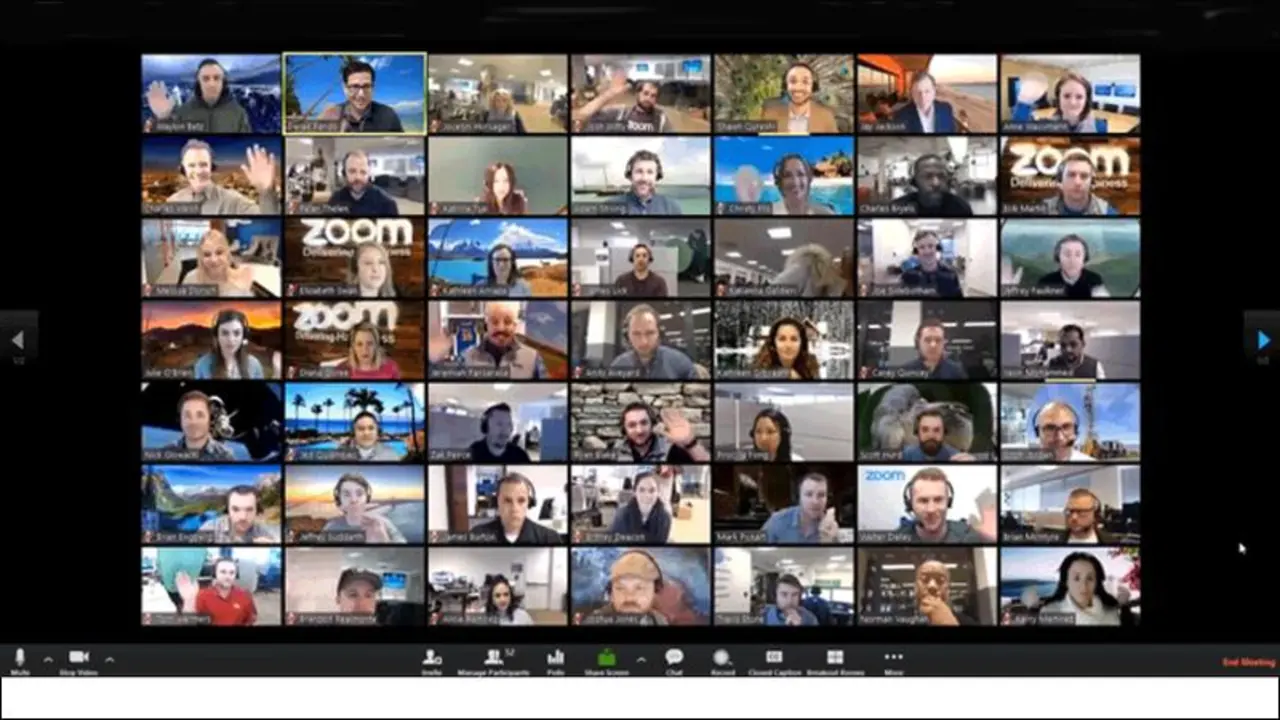Select Derek Pando's highlighted video tile

pyautogui.click(x=354, y=92)
